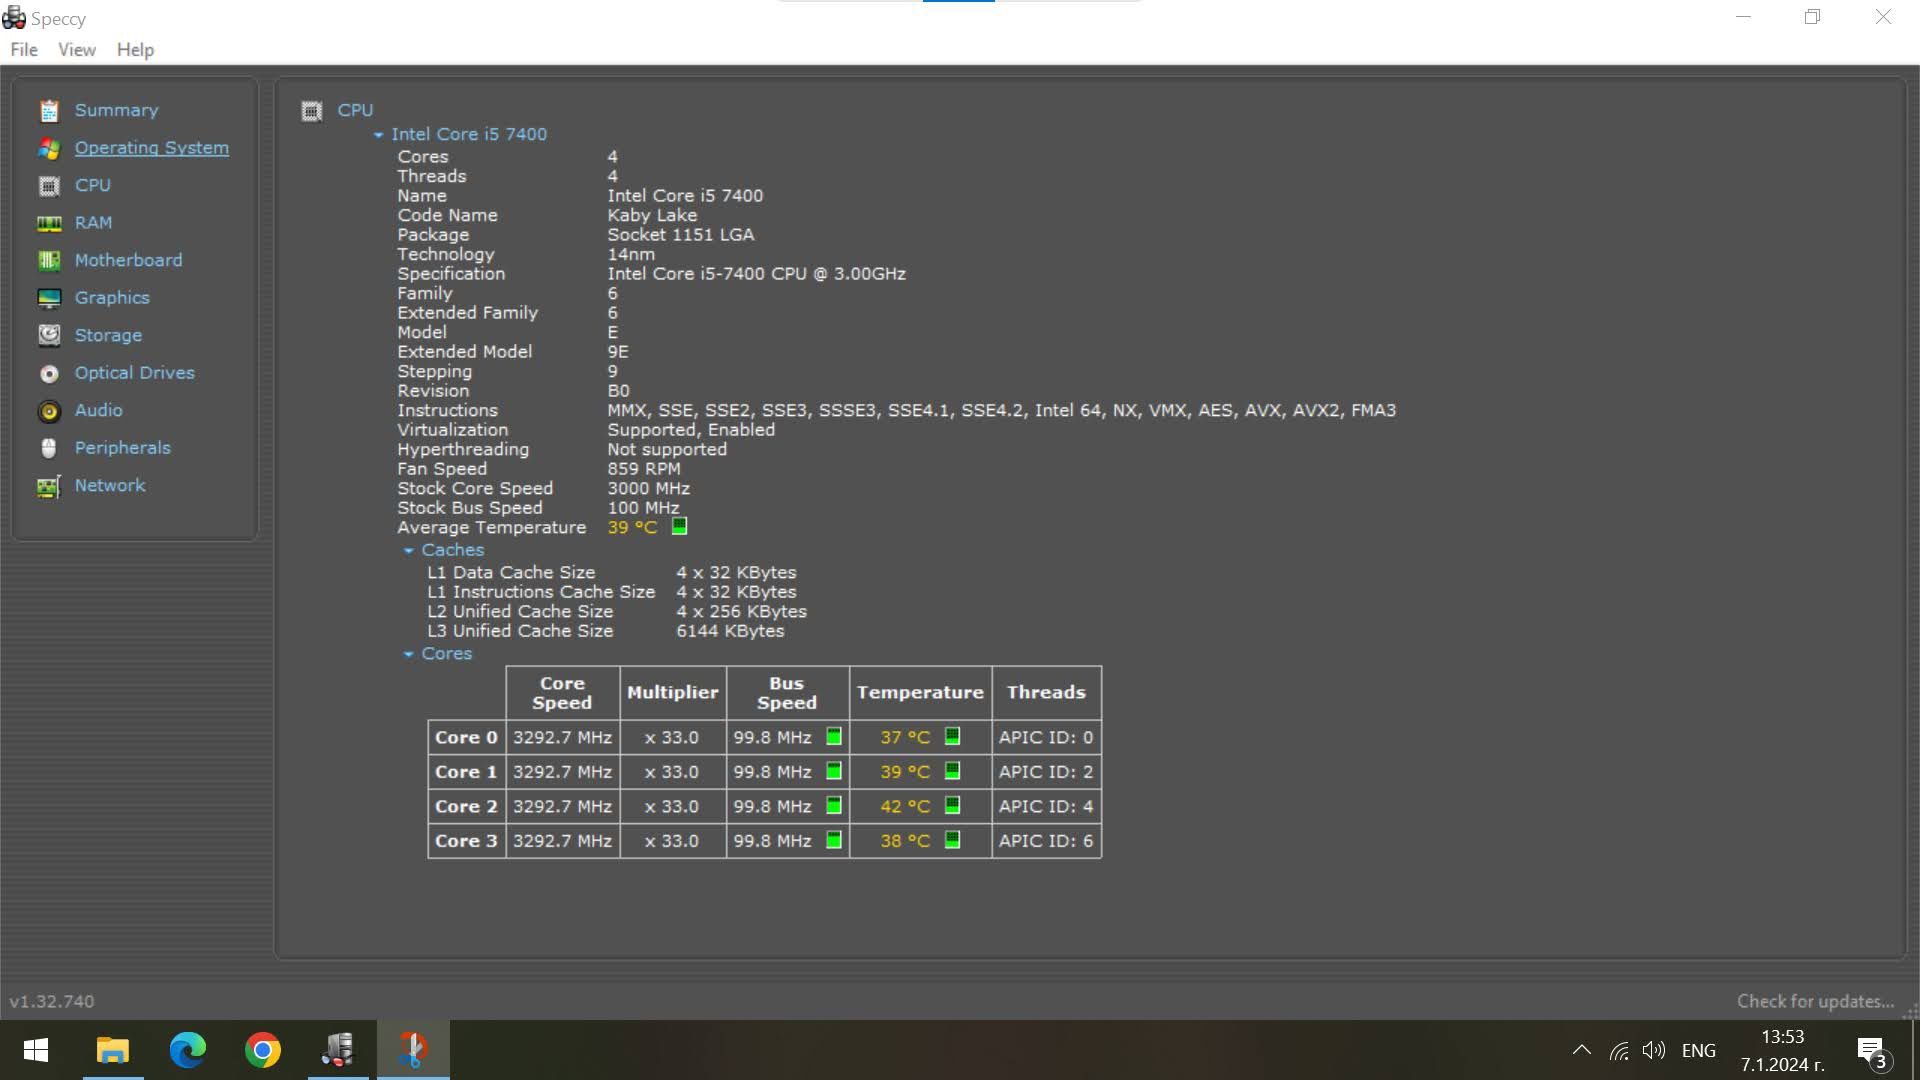The width and height of the screenshot is (1920, 1080).
Task: Click Core 0 bus speed green indicator
Action: pyautogui.click(x=834, y=737)
